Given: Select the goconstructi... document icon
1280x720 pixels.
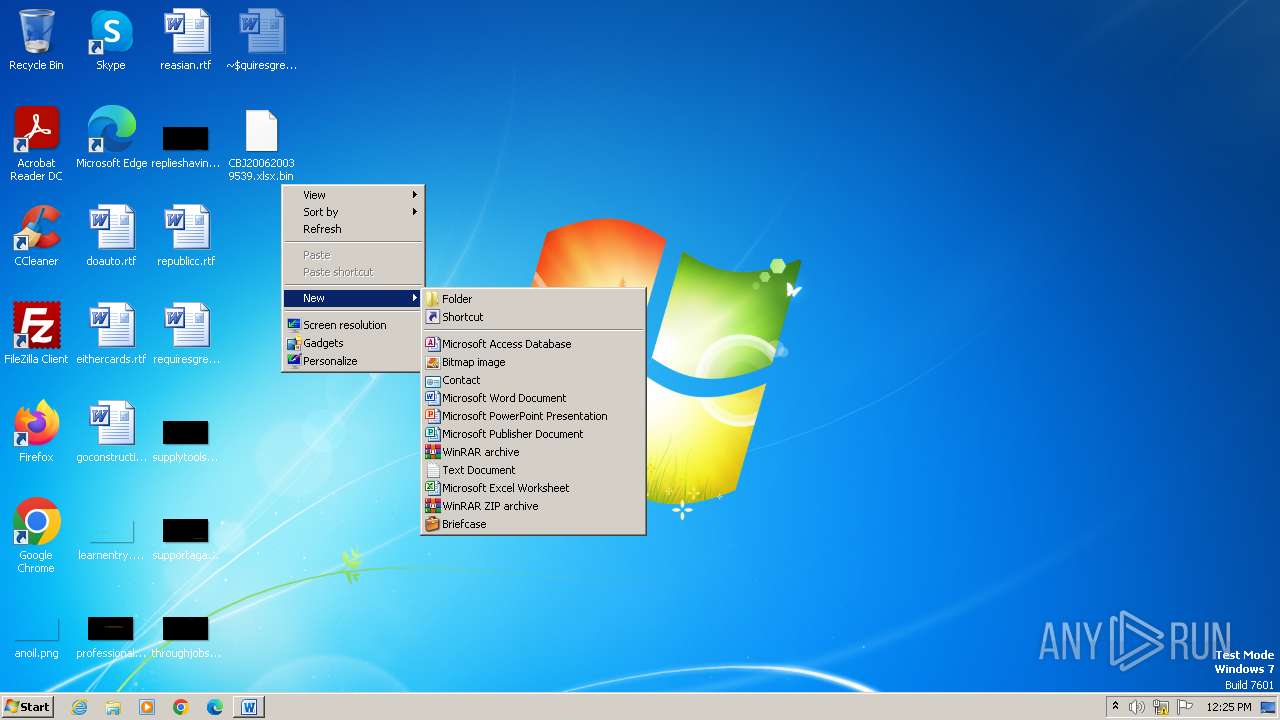Looking at the screenshot, I should 111,432.
